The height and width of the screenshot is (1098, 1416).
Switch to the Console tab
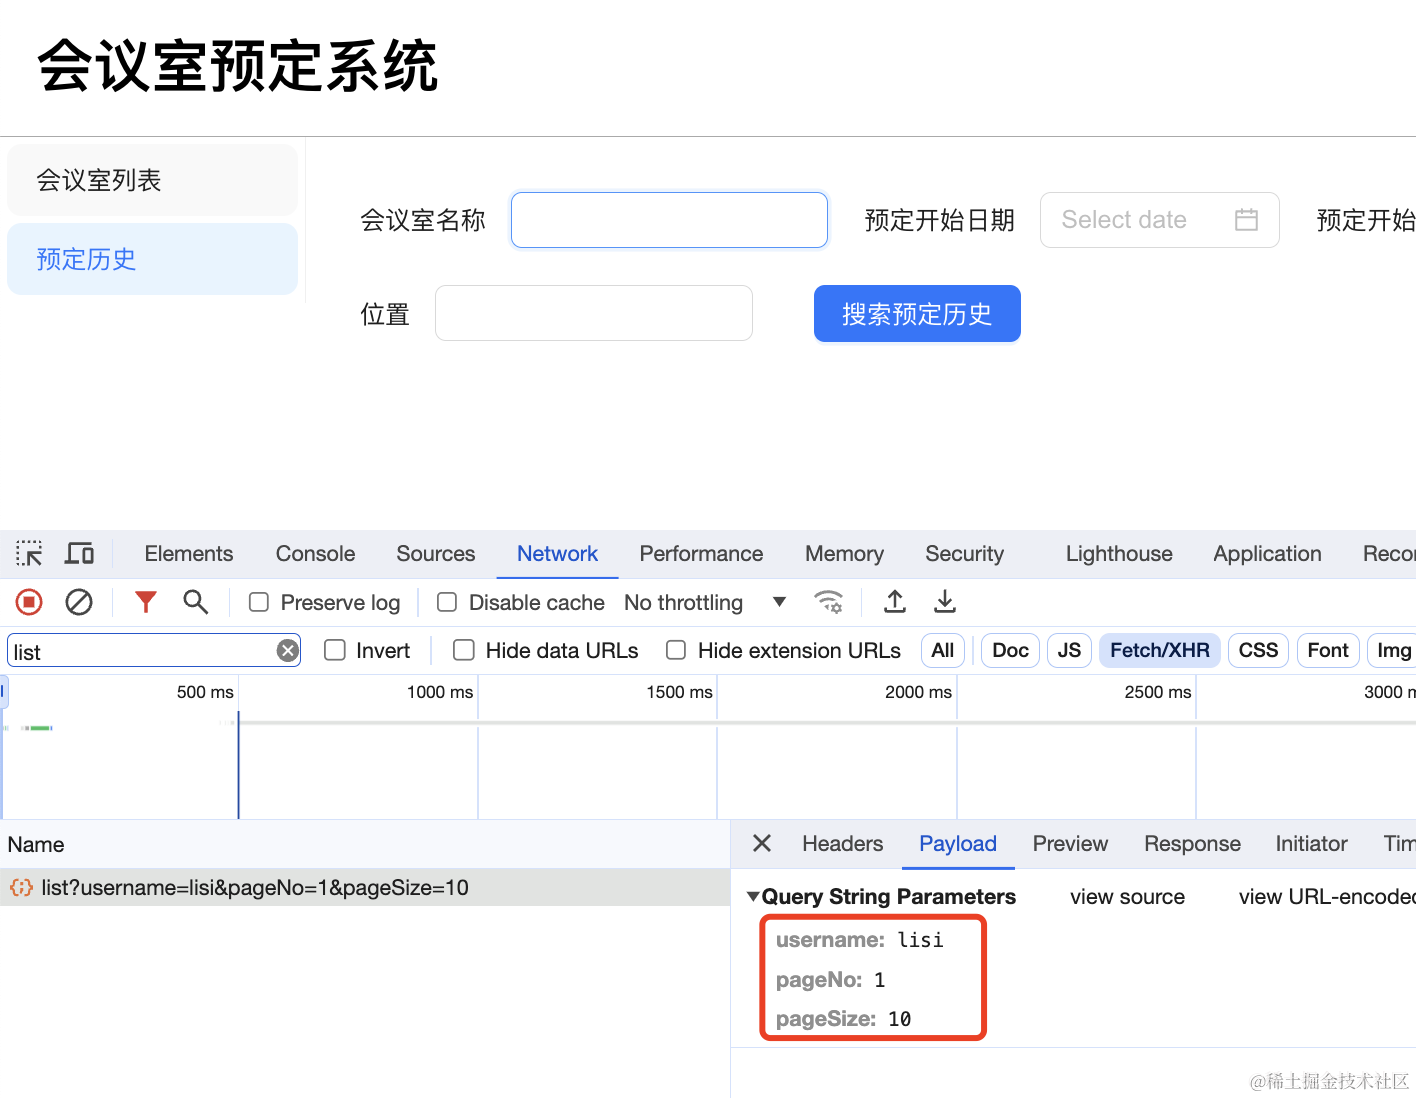315,554
